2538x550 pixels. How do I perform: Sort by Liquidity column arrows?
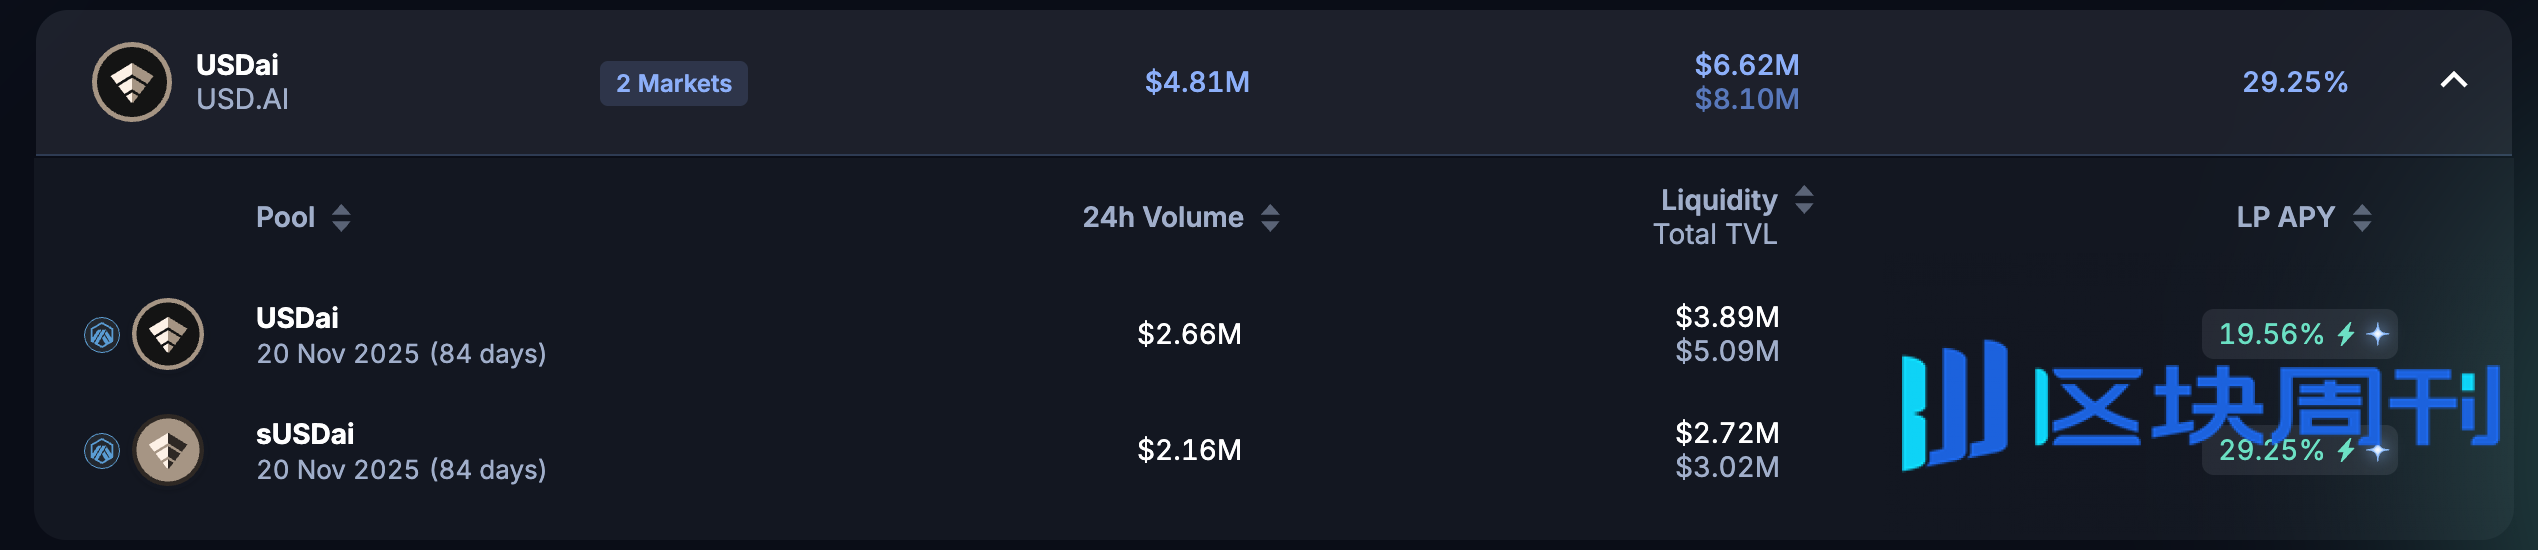(x=1804, y=200)
